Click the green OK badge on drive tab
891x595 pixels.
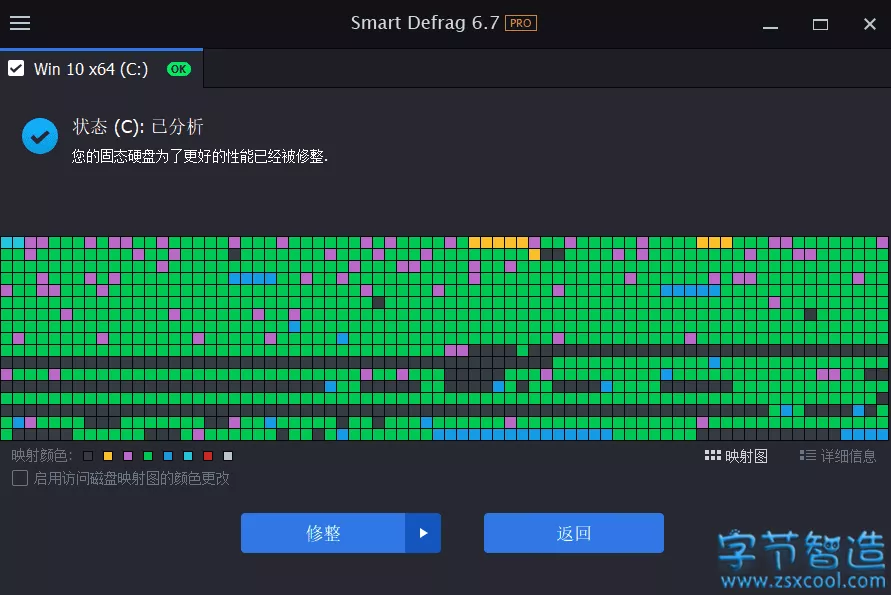pos(178,69)
